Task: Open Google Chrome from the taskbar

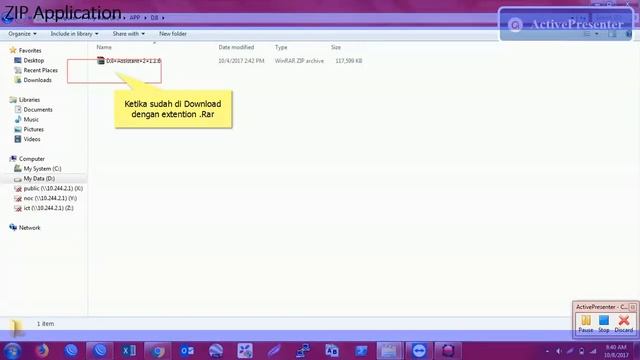Action: [158, 351]
